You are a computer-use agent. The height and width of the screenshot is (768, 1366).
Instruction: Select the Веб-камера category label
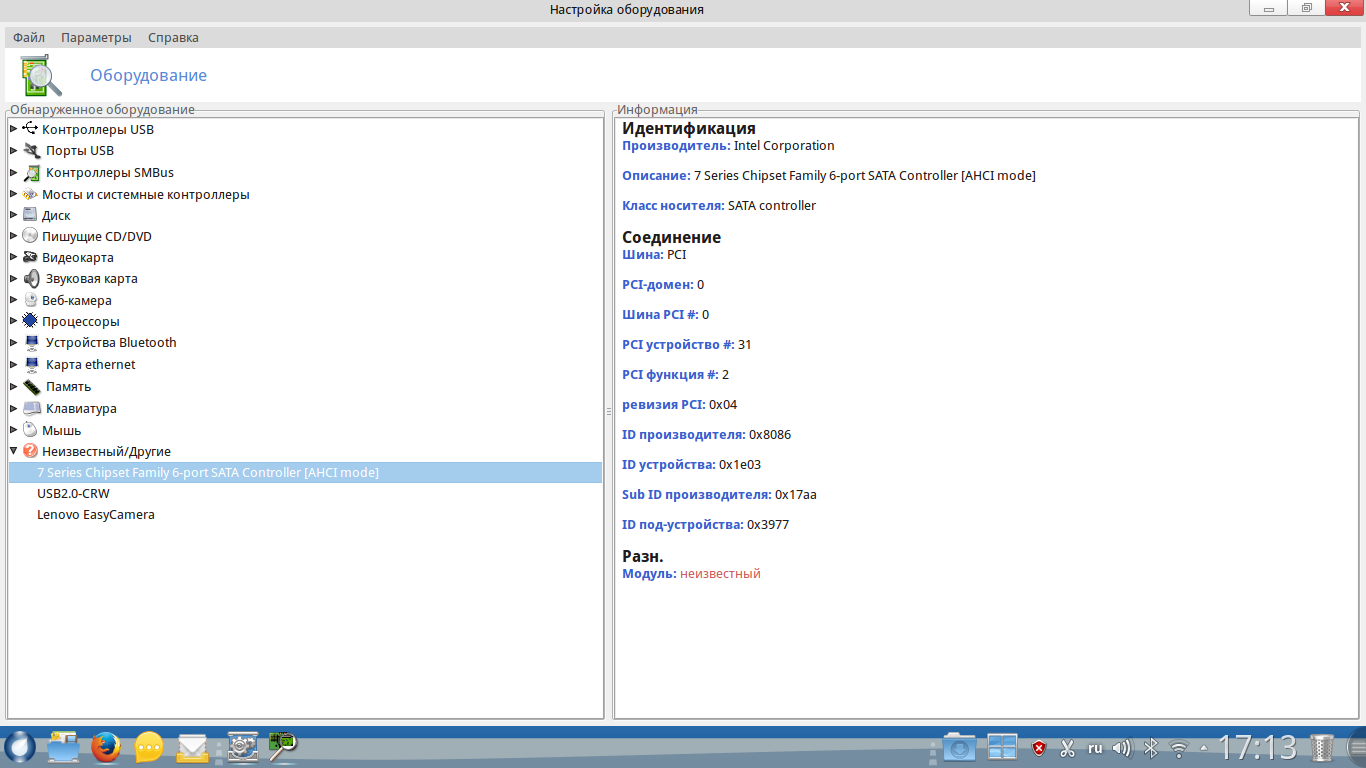[77, 300]
